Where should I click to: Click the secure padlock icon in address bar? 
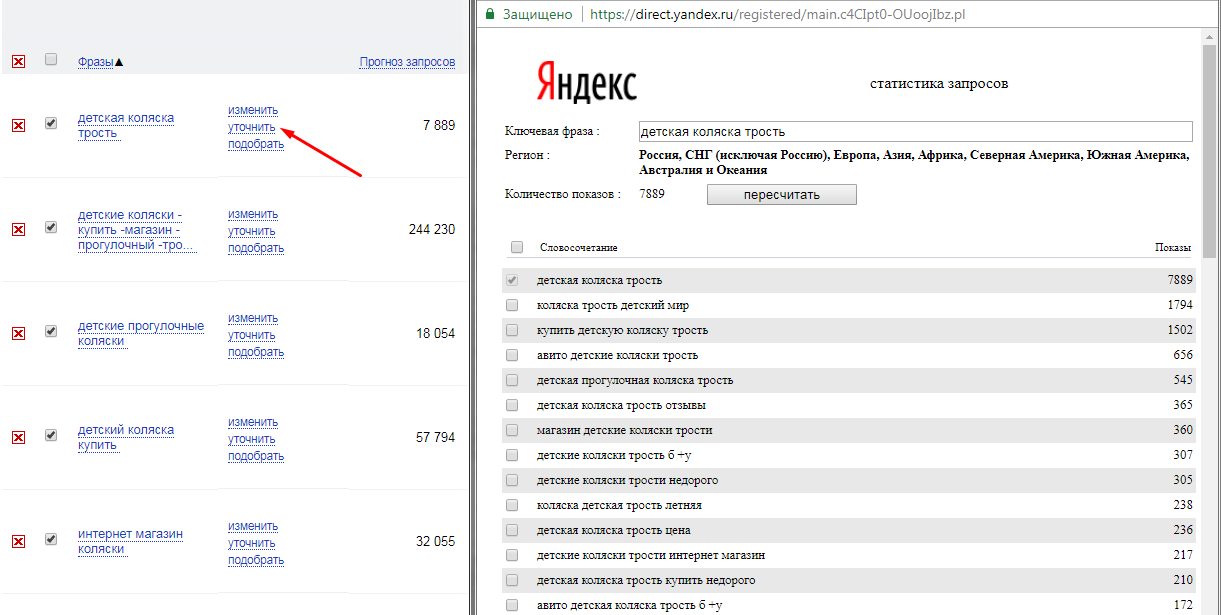point(489,14)
